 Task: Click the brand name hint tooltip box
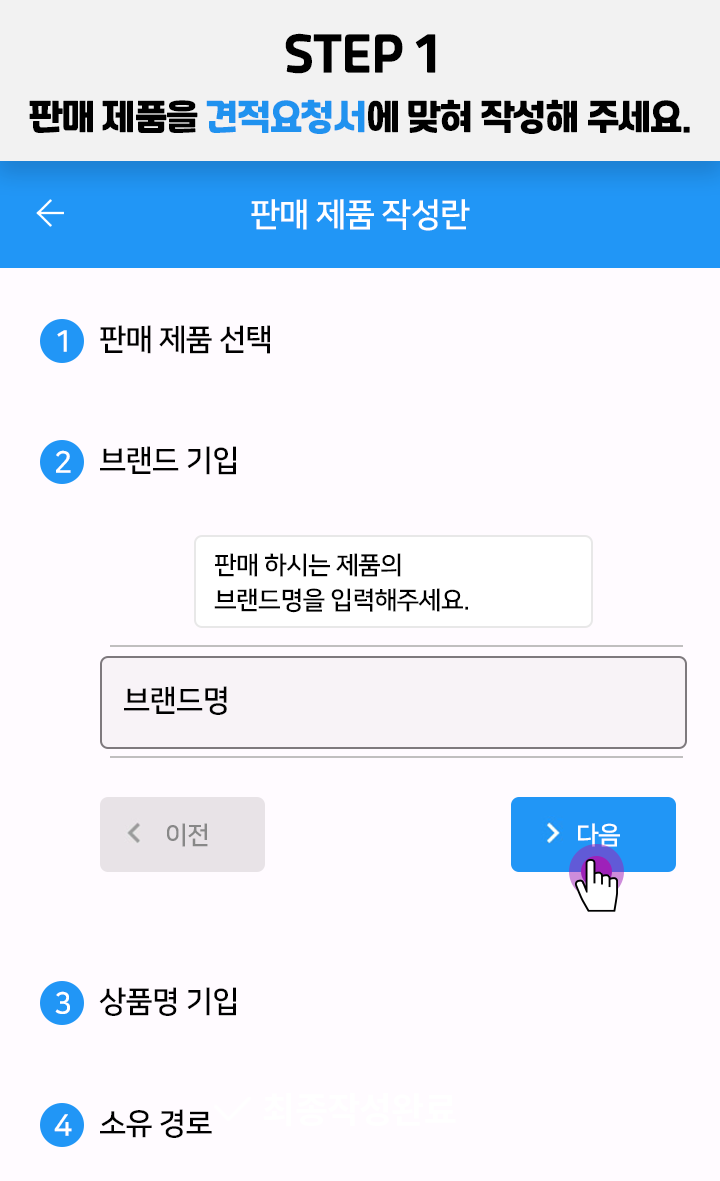(x=393, y=582)
